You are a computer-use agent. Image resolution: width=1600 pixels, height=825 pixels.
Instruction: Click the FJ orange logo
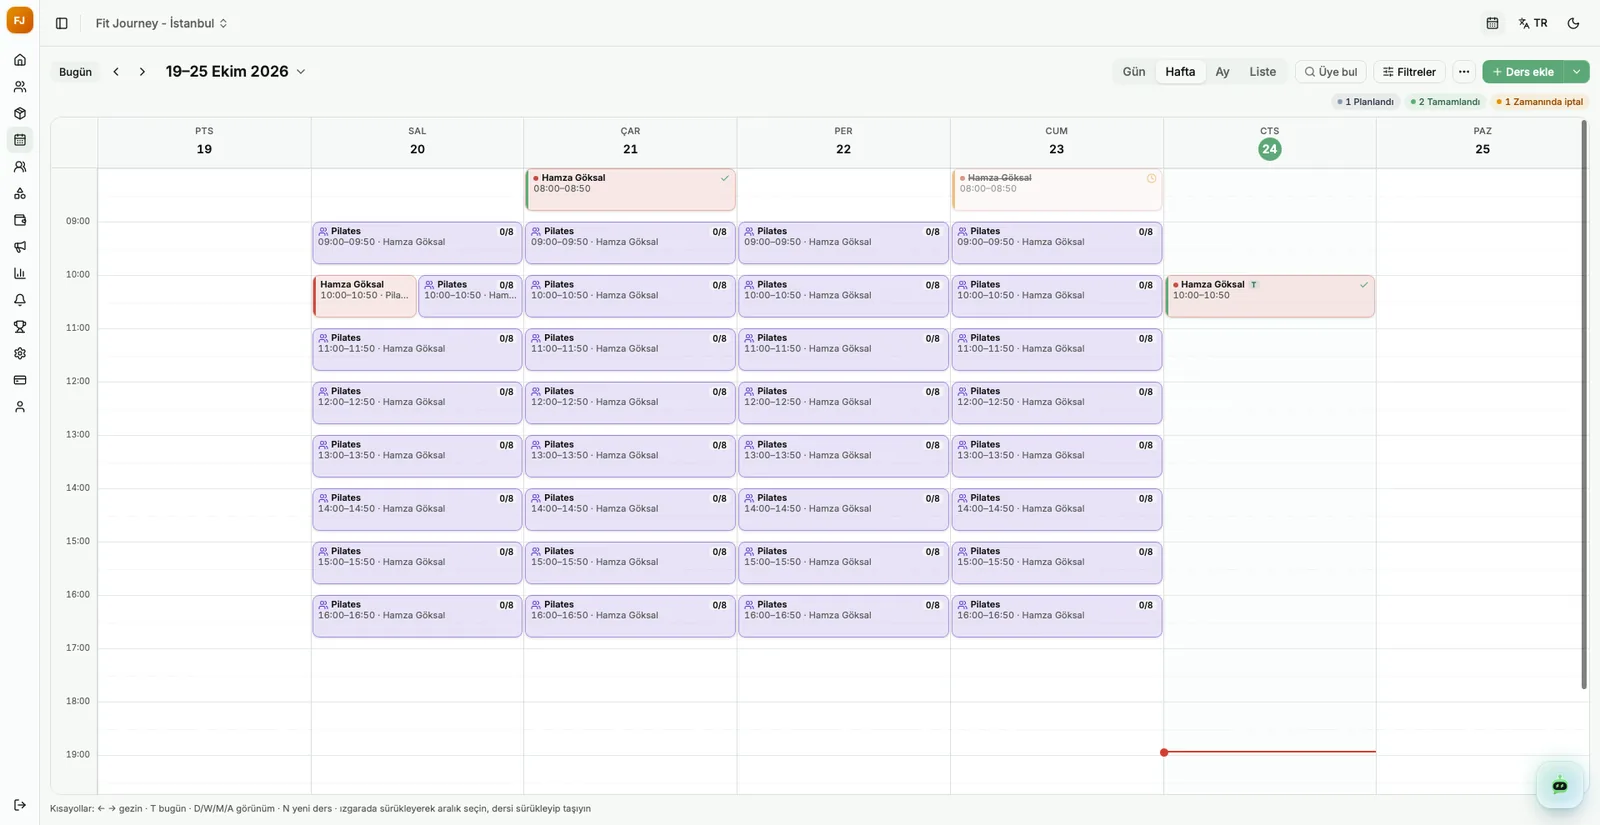(x=20, y=20)
